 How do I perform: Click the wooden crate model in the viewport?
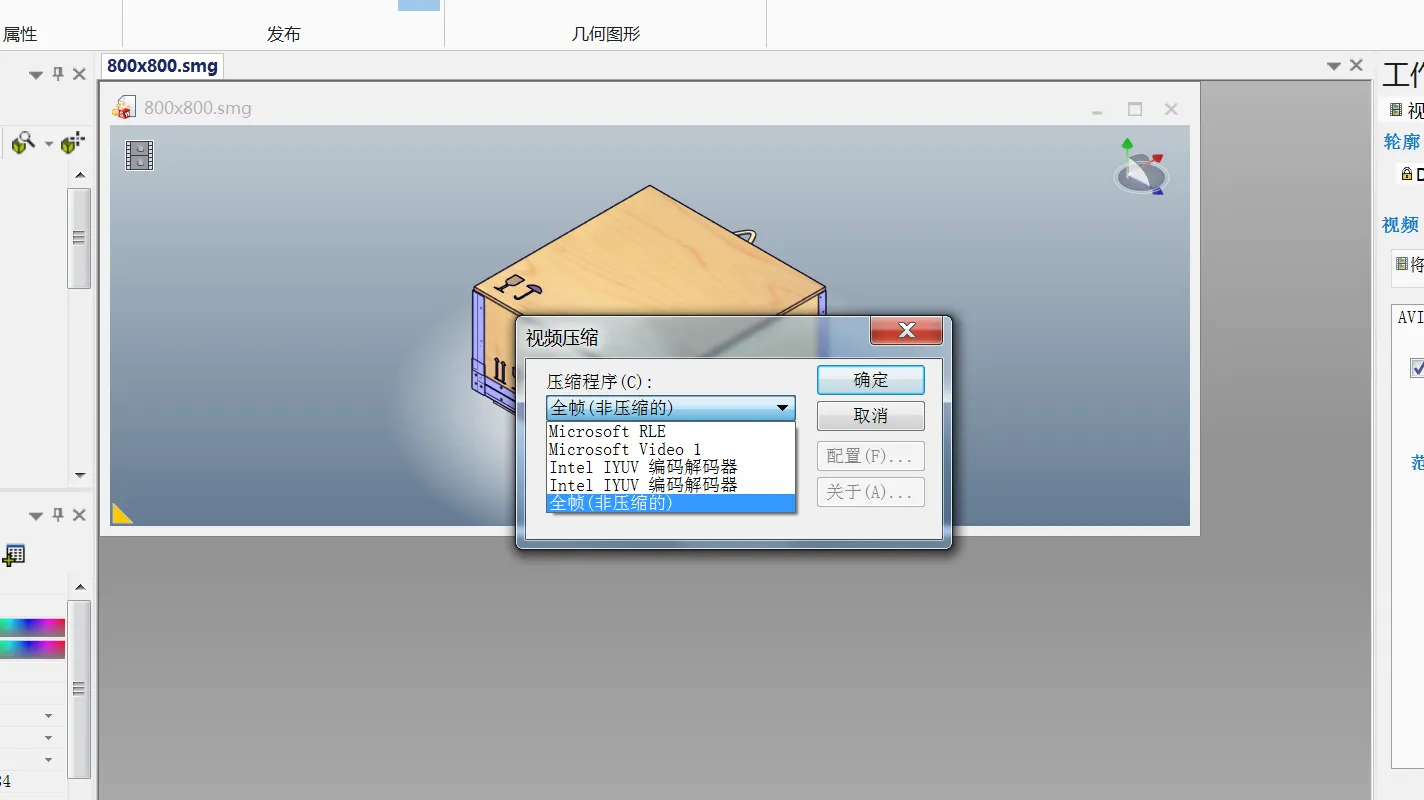click(x=650, y=262)
